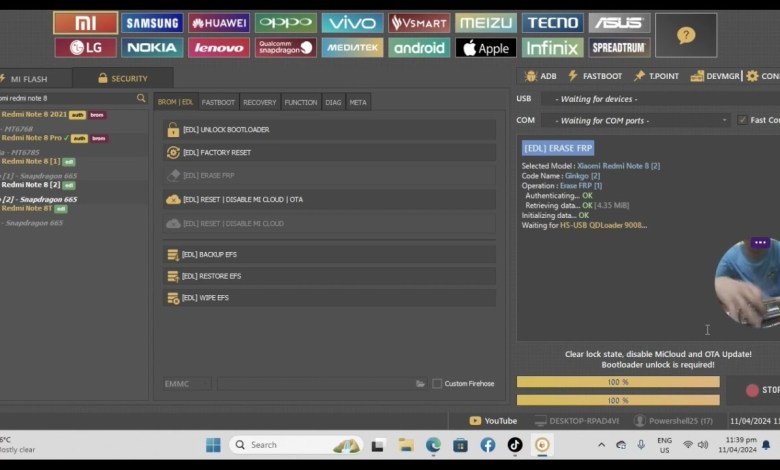The width and height of the screenshot is (780, 470).
Task: Click the search magnifier in model search box
Action: [x=141, y=98]
